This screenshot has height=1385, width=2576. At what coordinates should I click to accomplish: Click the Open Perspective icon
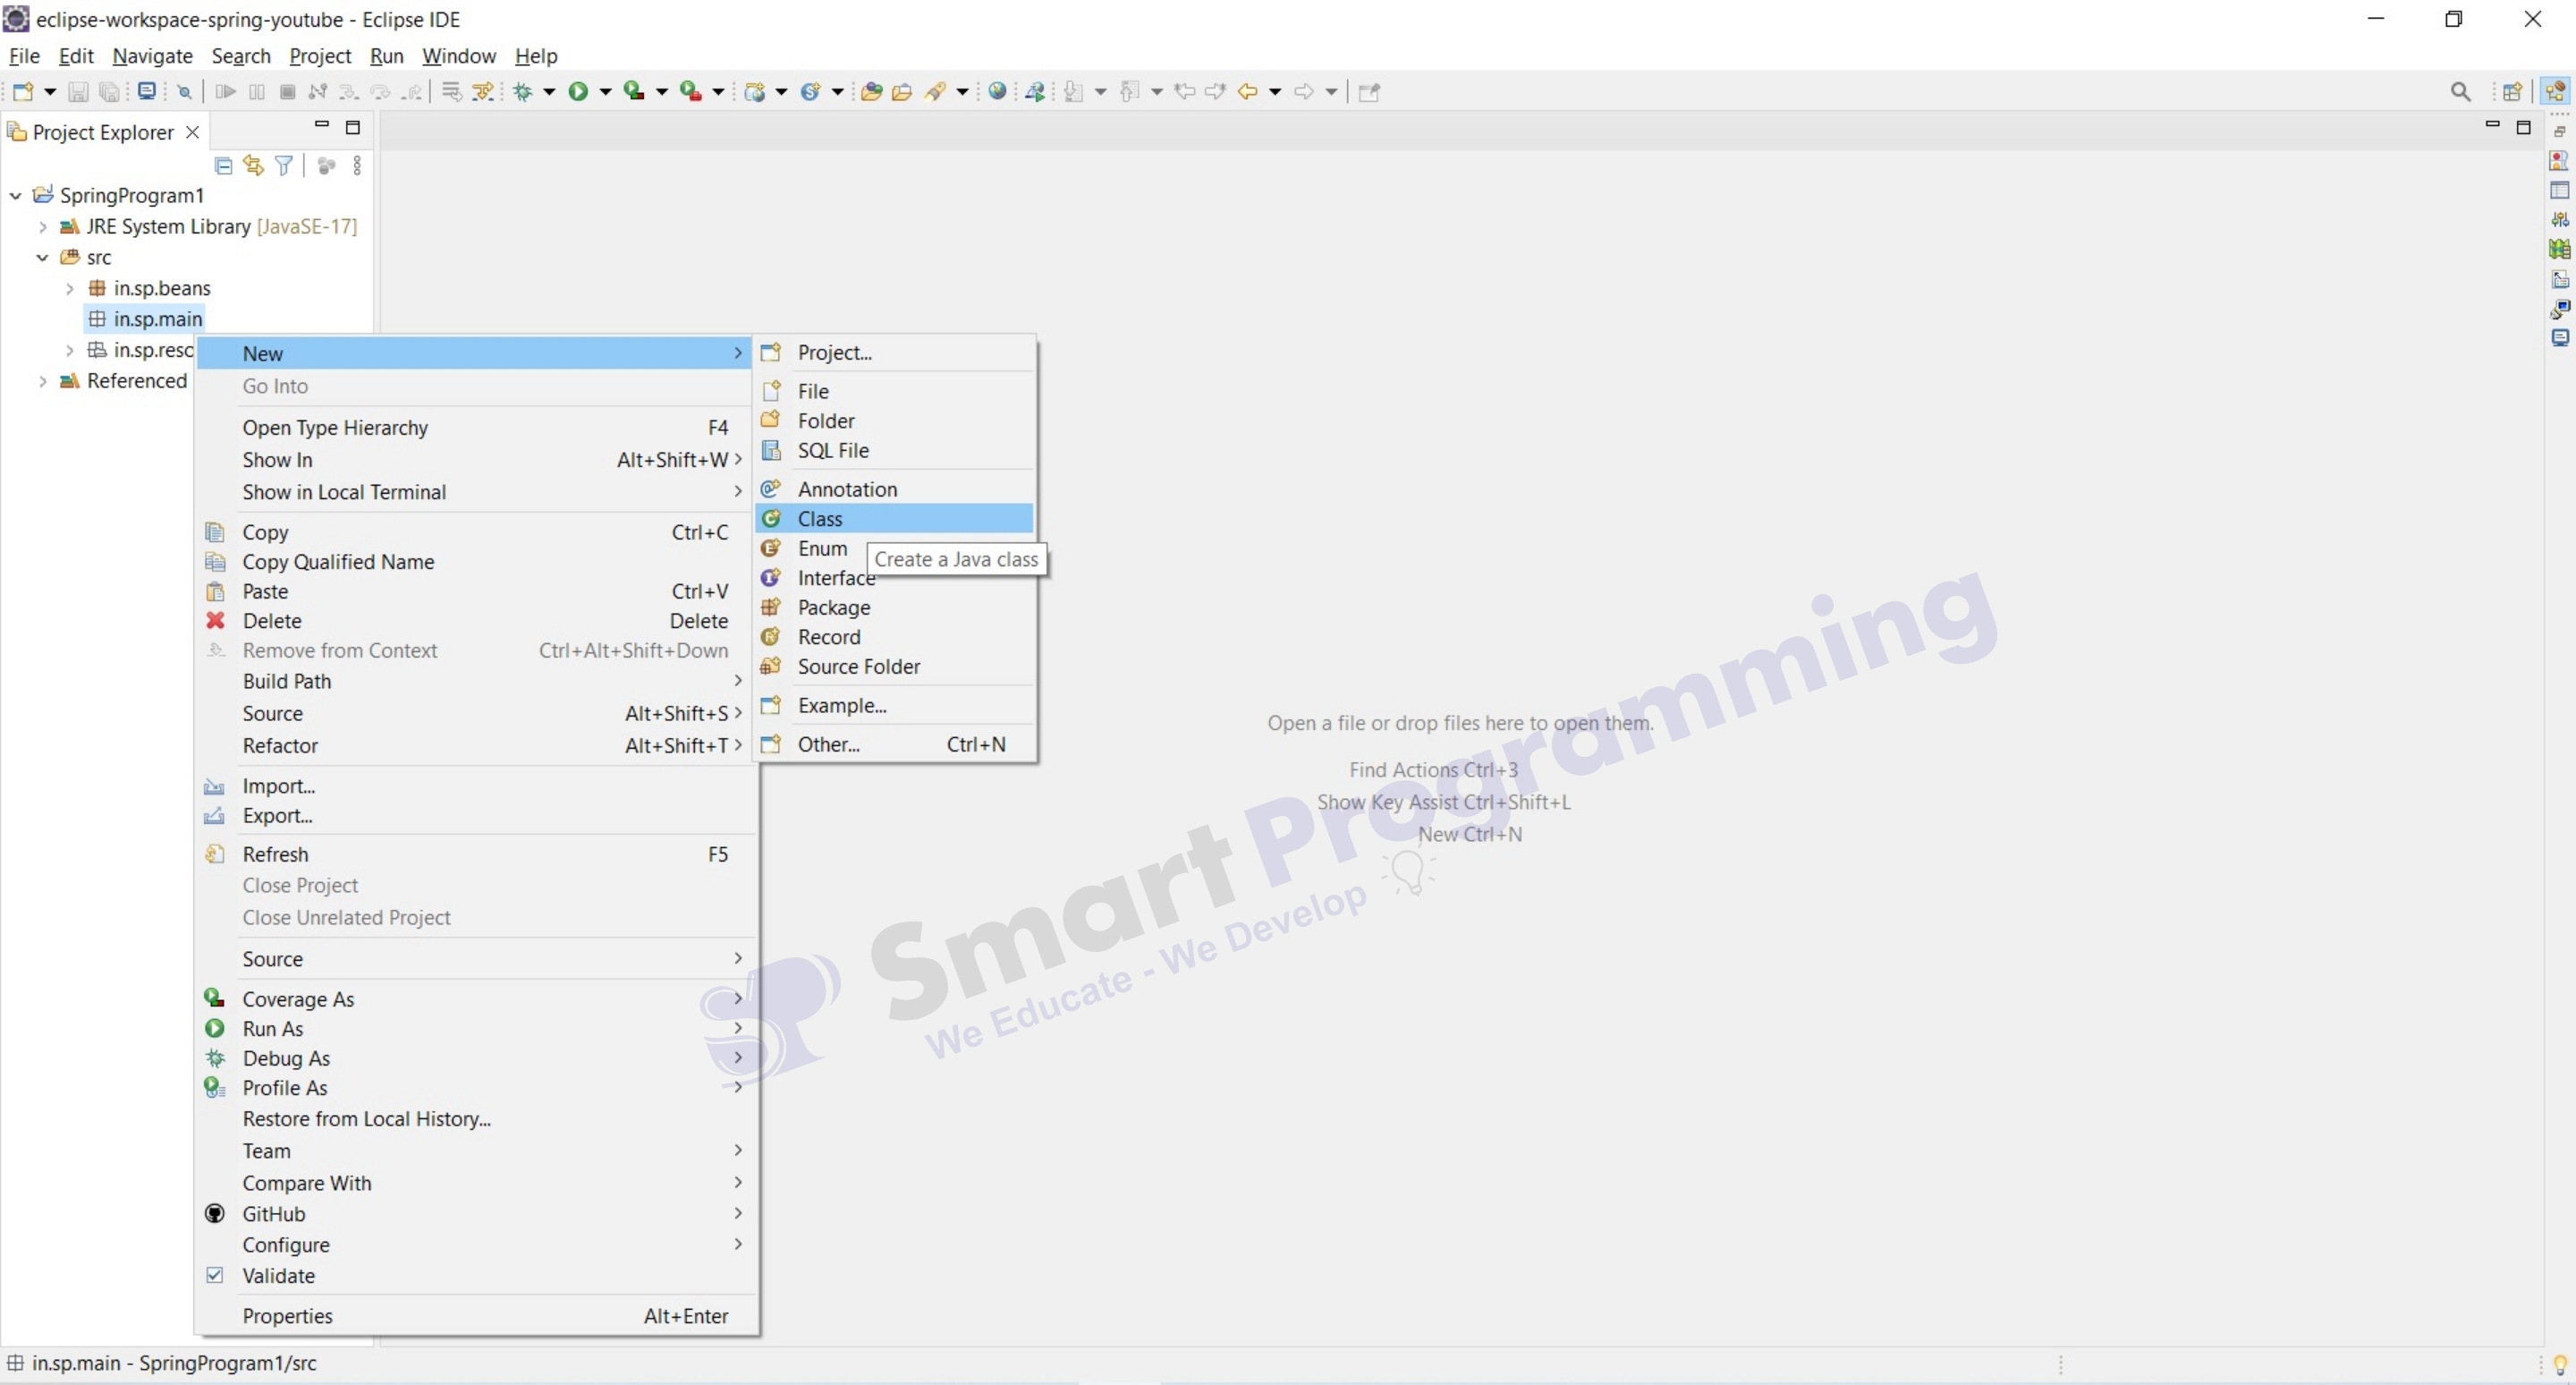click(2512, 92)
